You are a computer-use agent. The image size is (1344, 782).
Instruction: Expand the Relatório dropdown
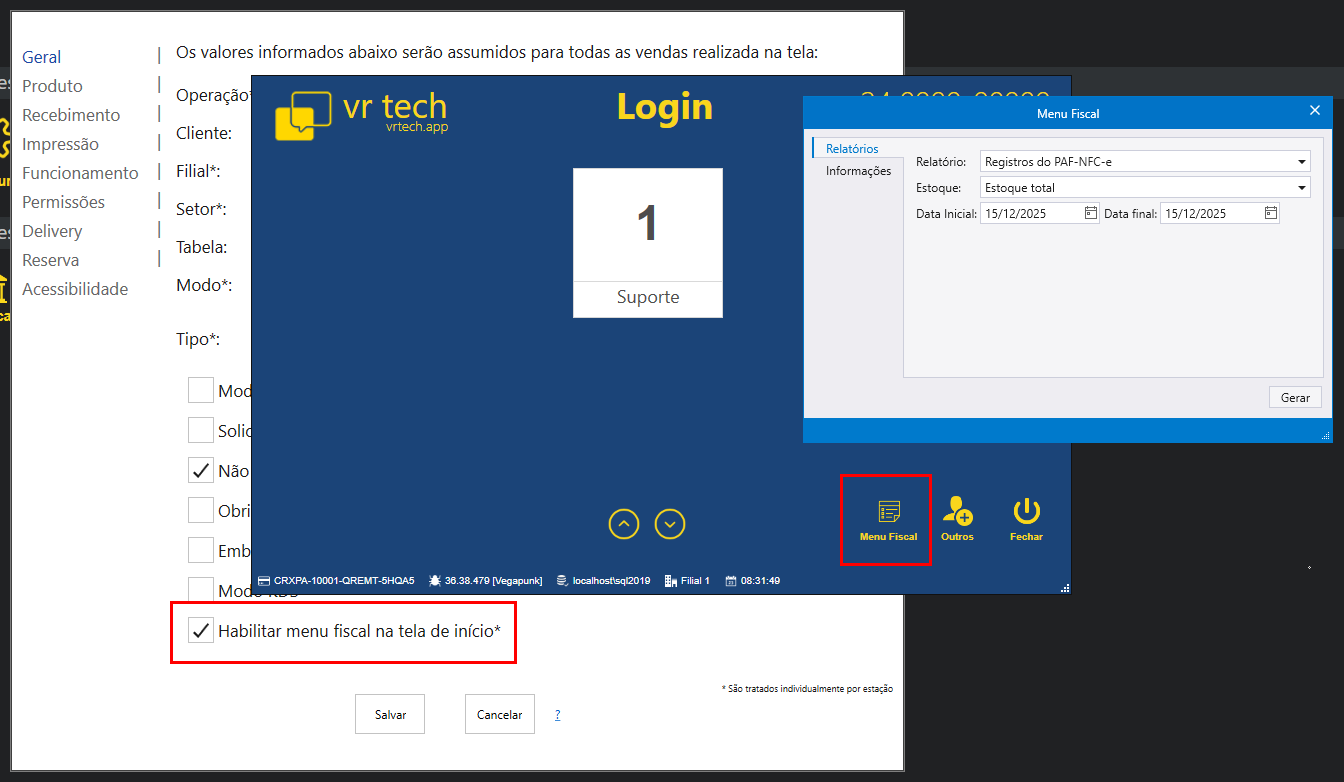[1301, 162]
